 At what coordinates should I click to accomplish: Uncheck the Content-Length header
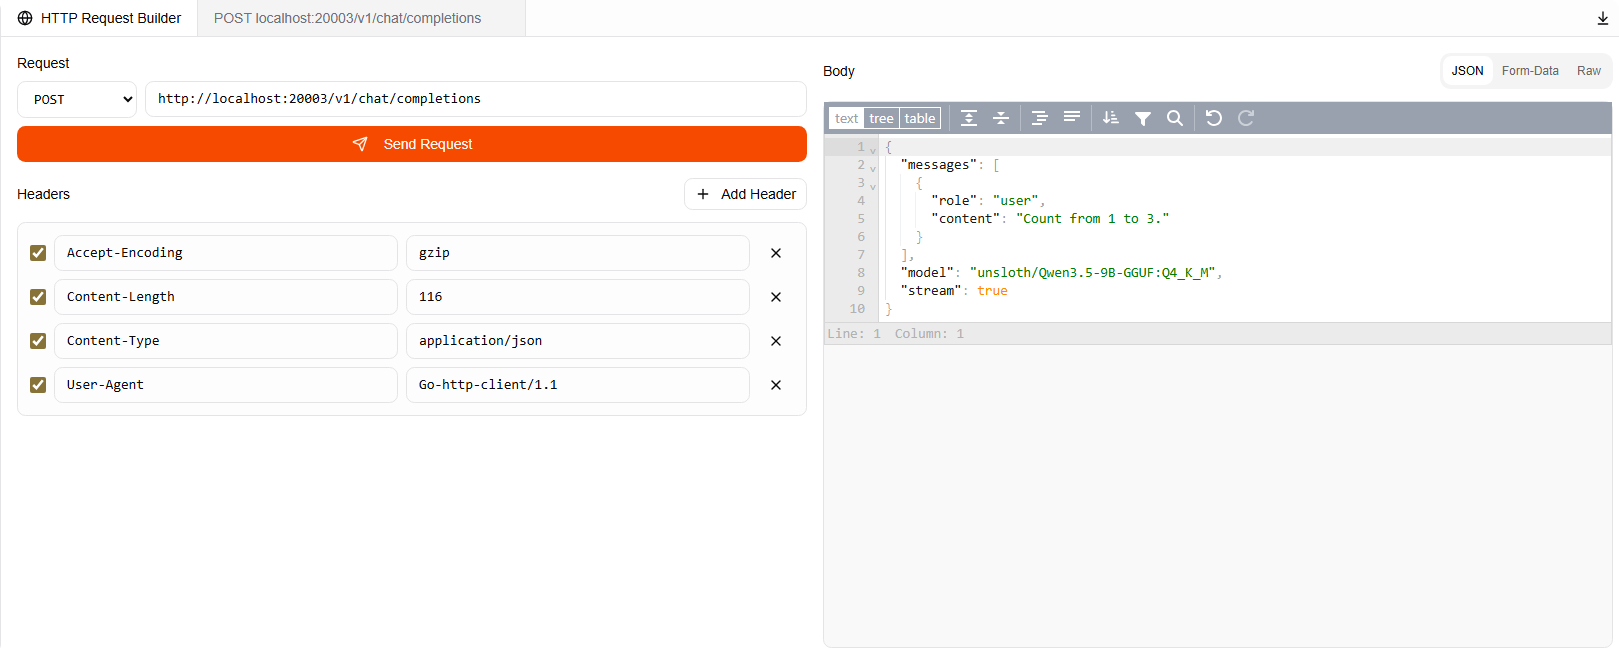[x=38, y=297]
